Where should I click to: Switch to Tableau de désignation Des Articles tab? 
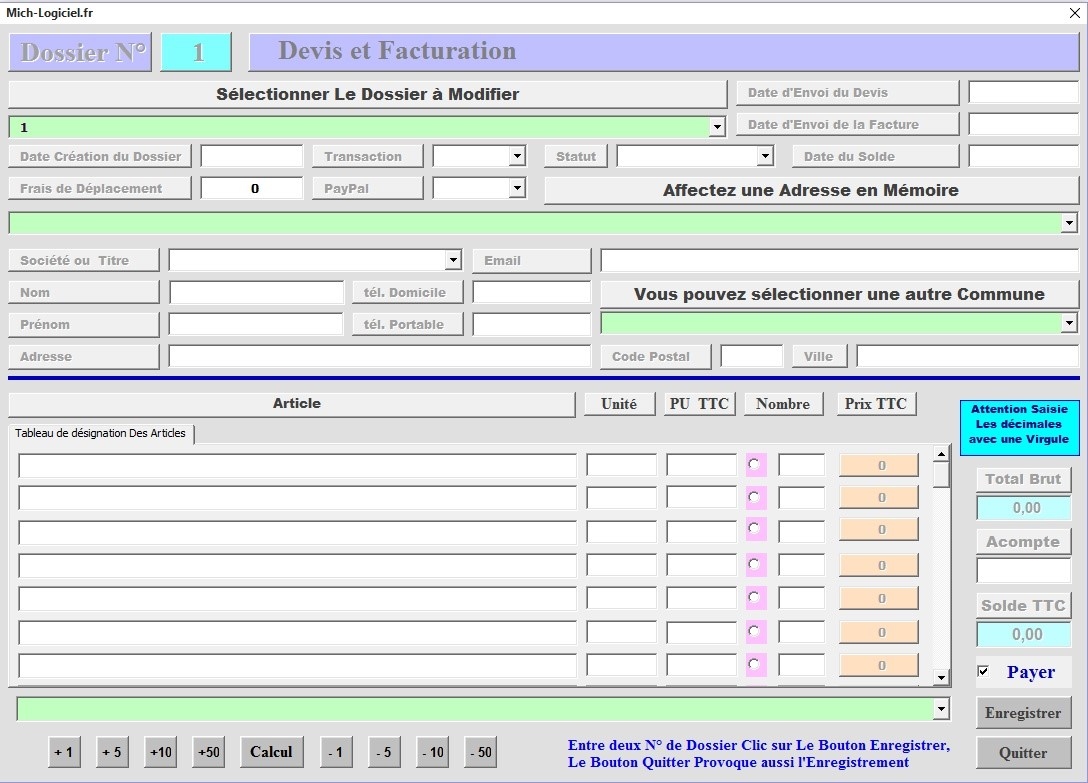101,433
